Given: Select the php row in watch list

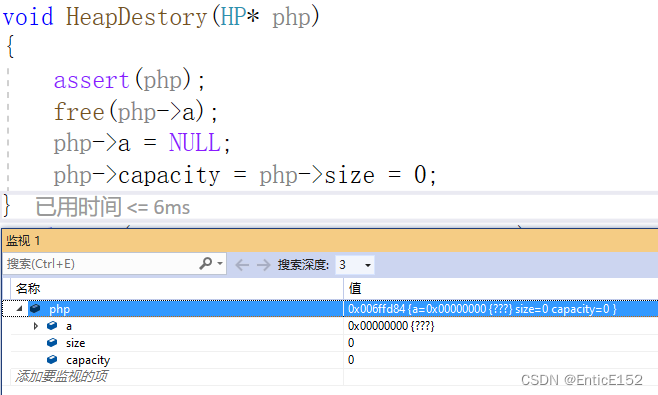Looking at the screenshot, I should coord(331,309).
